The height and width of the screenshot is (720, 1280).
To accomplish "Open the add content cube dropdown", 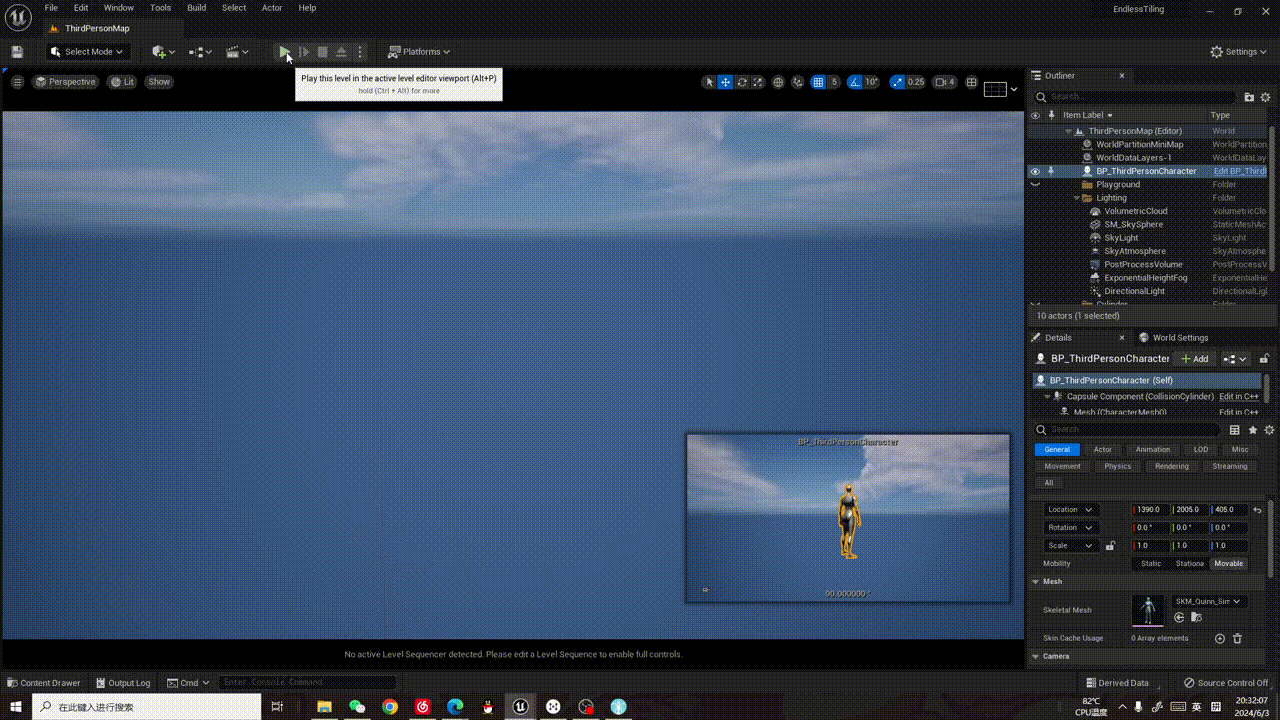I will pos(163,52).
